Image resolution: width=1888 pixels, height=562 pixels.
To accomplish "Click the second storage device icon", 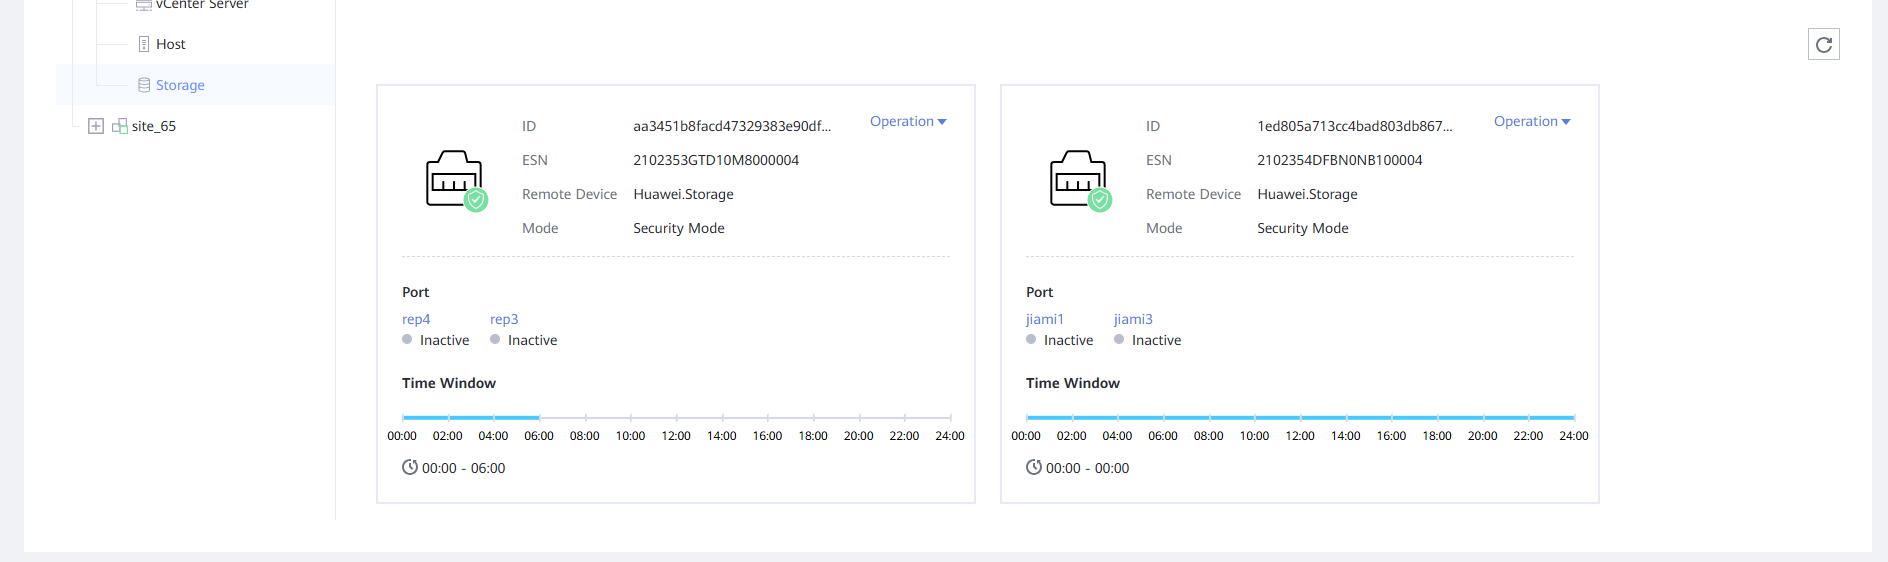I will 1079,180.
